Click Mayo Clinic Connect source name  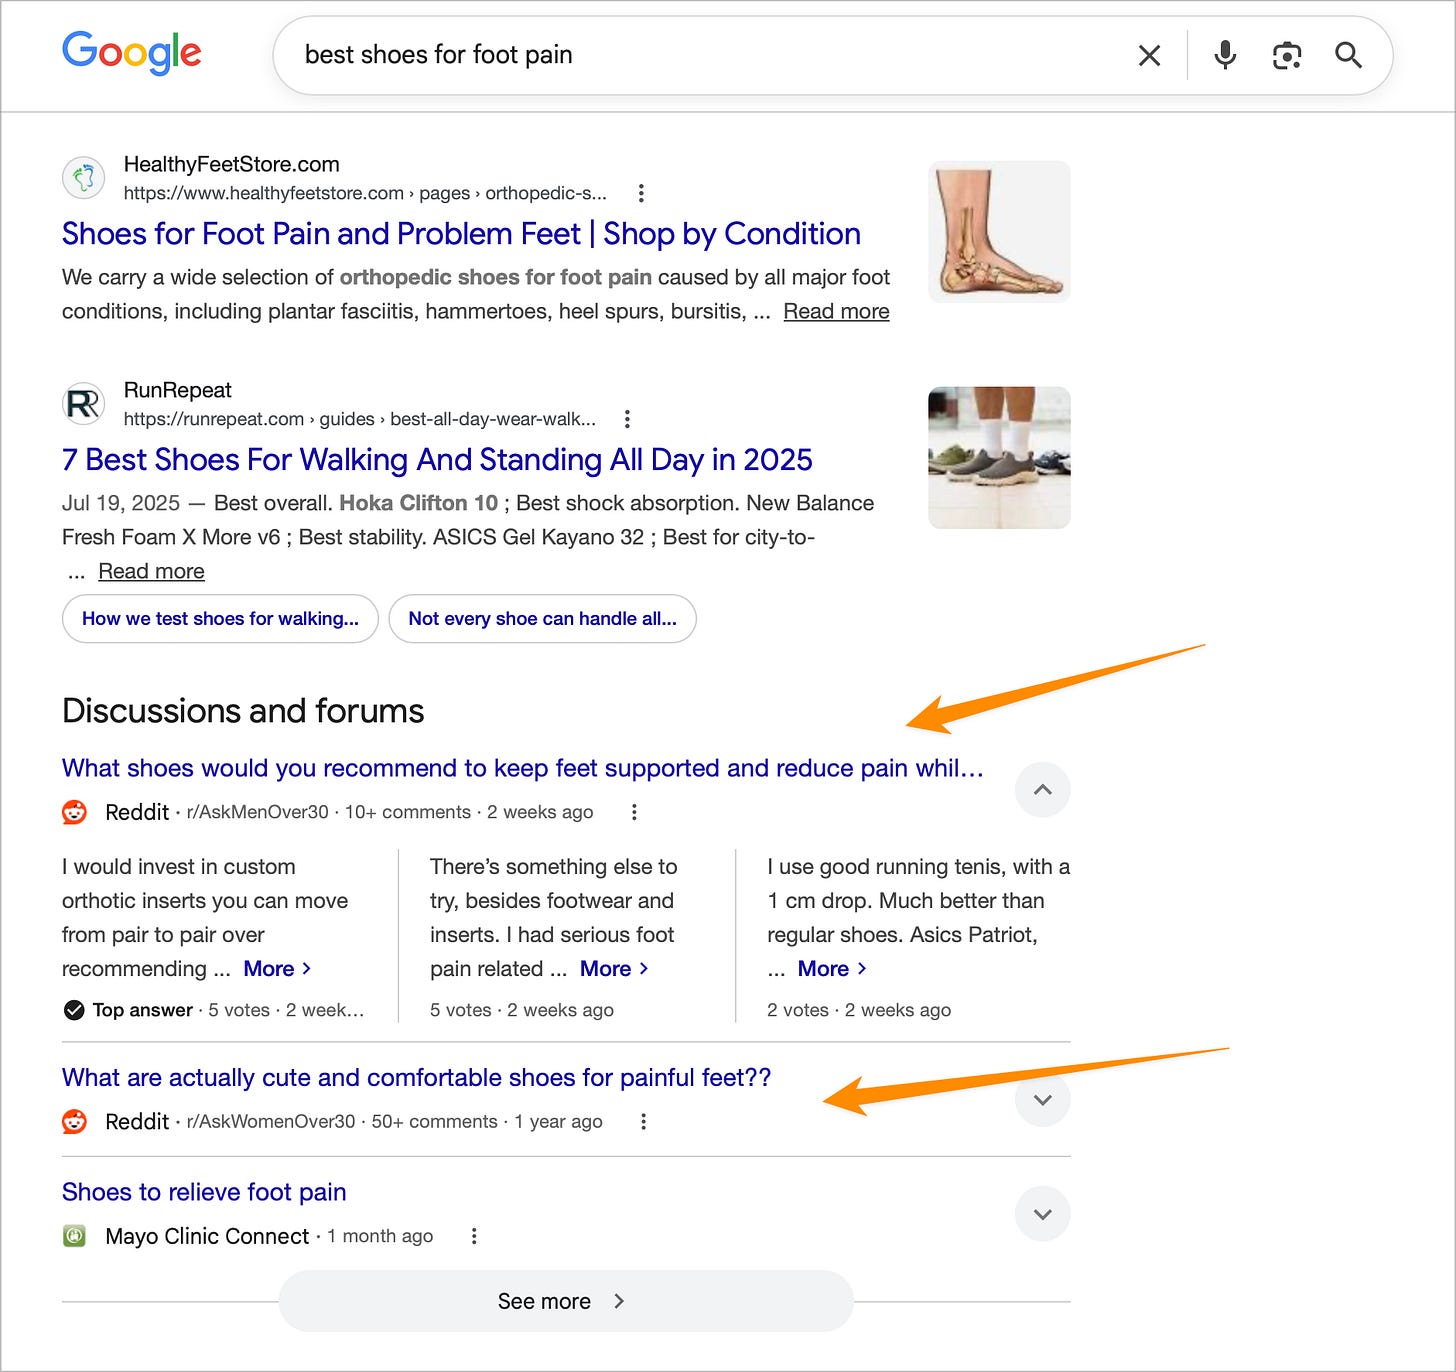coord(207,1236)
